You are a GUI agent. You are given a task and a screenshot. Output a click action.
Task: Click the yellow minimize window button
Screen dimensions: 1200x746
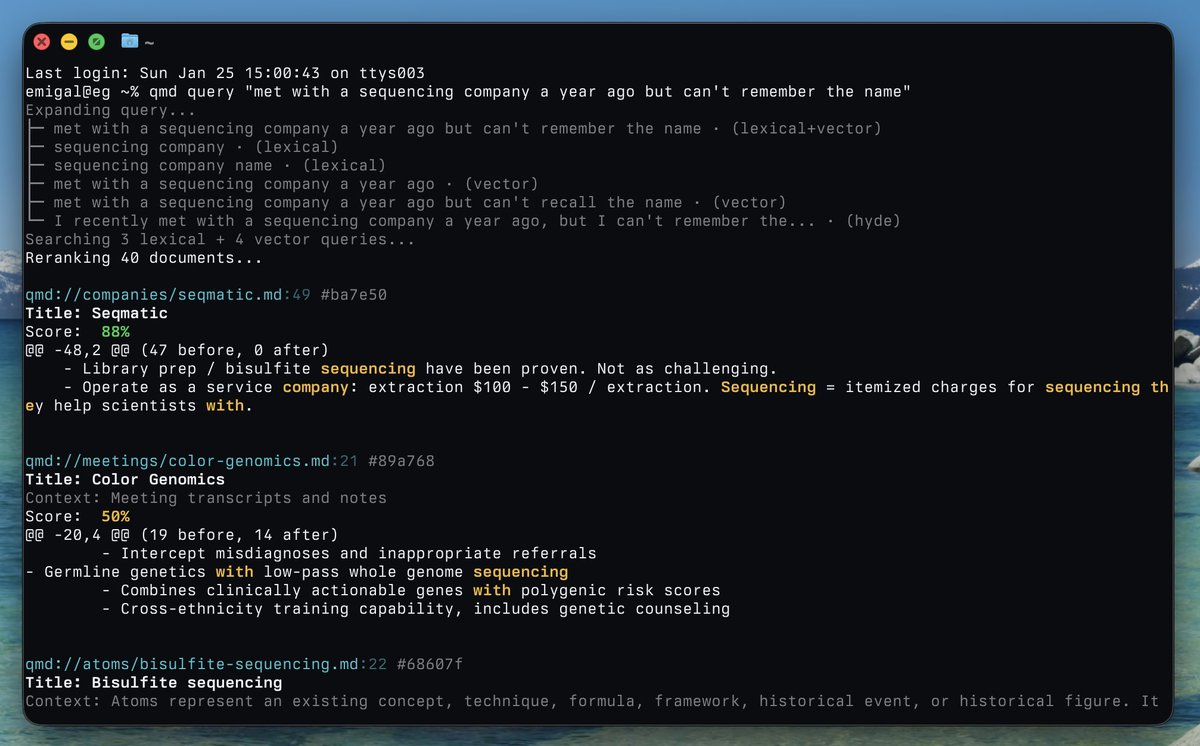(x=69, y=42)
